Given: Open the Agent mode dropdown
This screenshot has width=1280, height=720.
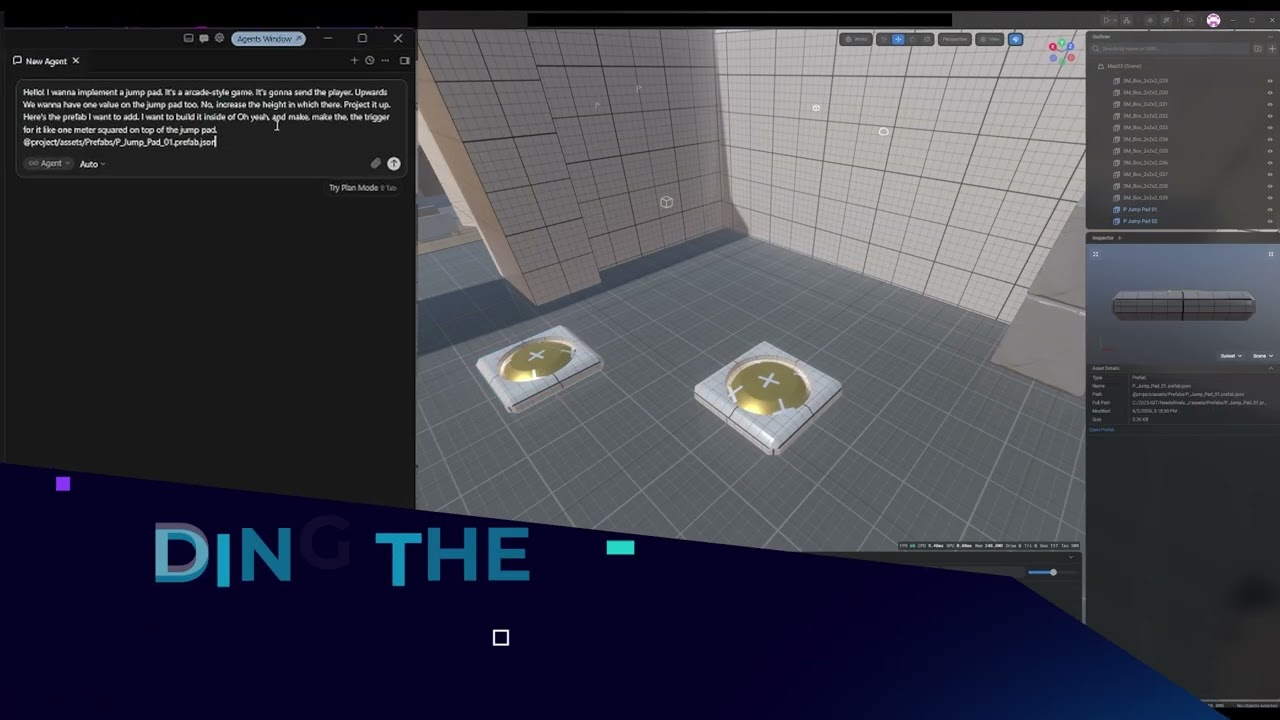Looking at the screenshot, I should click(x=50, y=163).
